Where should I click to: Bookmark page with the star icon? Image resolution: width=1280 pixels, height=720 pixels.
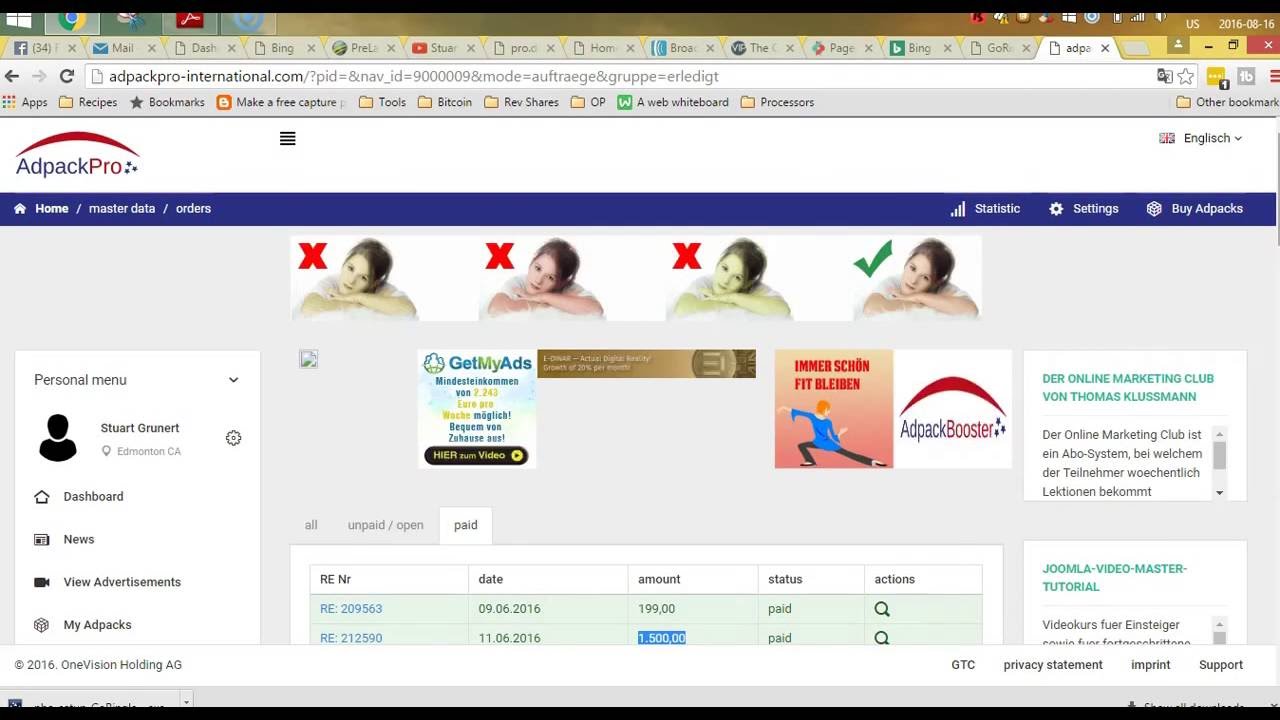click(x=1186, y=76)
